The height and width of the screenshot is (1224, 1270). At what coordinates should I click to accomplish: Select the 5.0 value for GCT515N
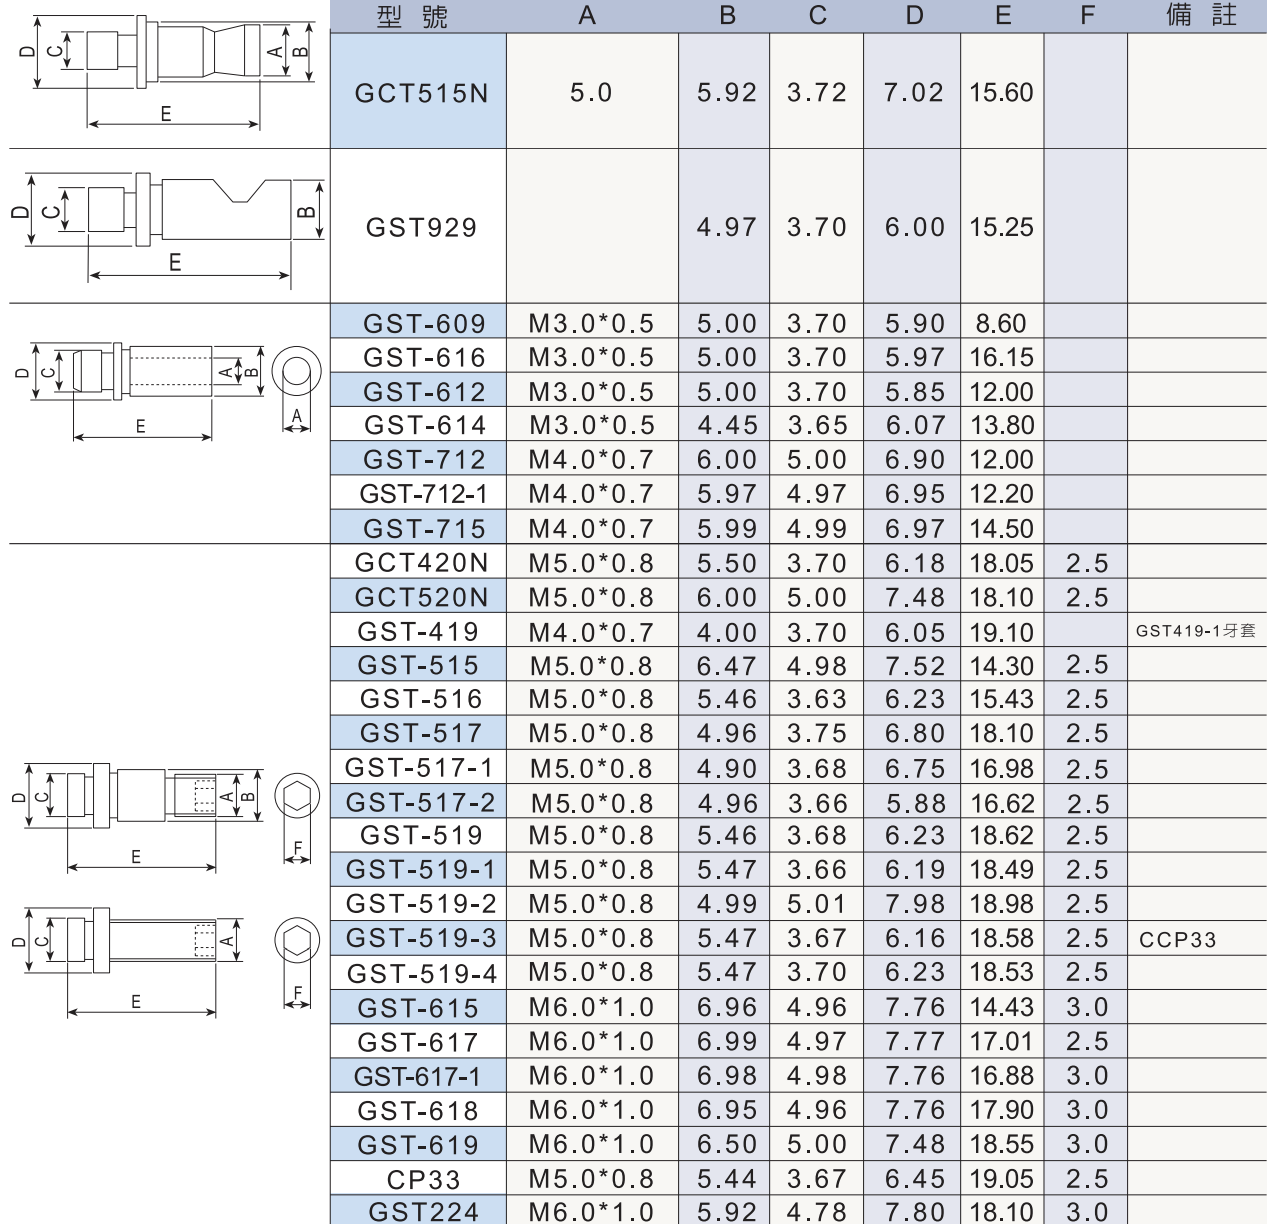click(x=590, y=92)
